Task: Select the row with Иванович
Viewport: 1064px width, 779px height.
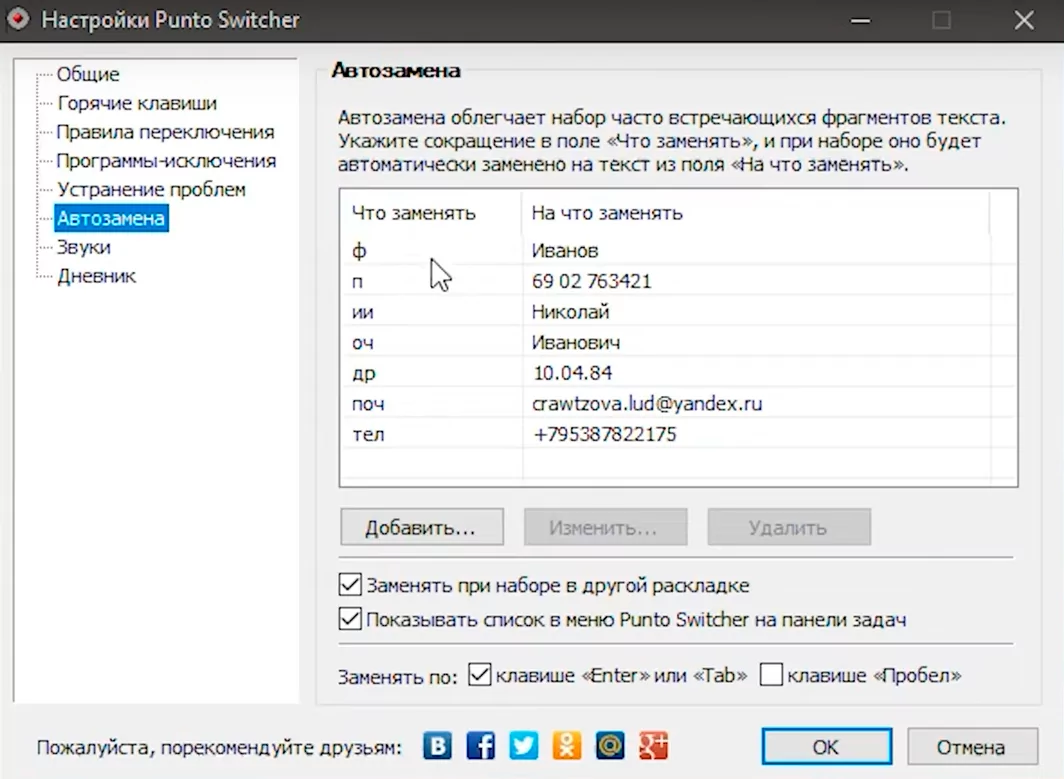Action: point(678,342)
